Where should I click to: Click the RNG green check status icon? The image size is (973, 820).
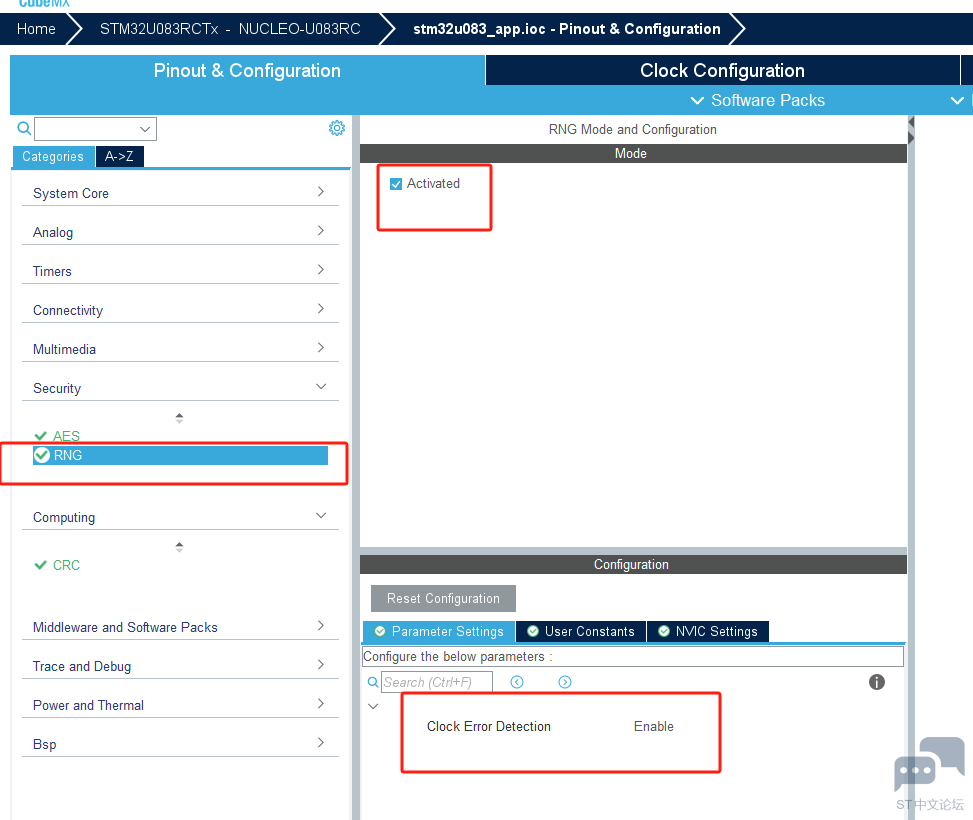coord(42,455)
